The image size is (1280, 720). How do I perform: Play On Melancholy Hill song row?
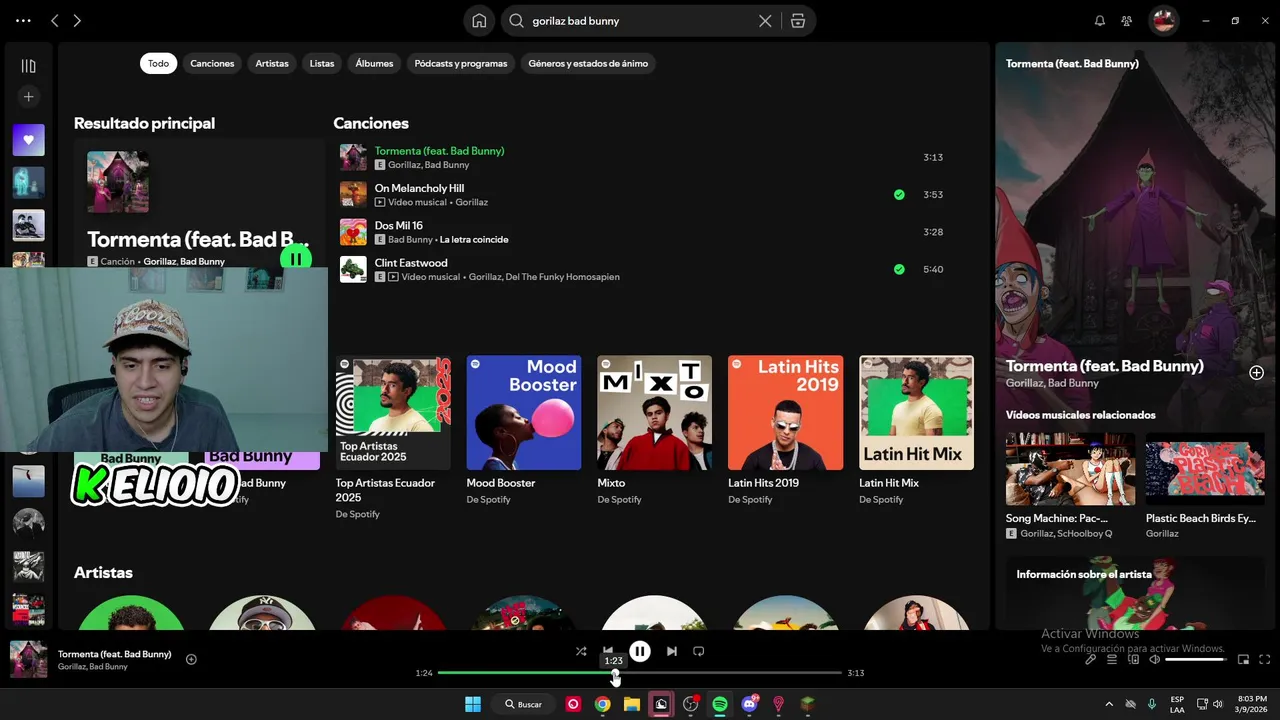[x=646, y=194]
